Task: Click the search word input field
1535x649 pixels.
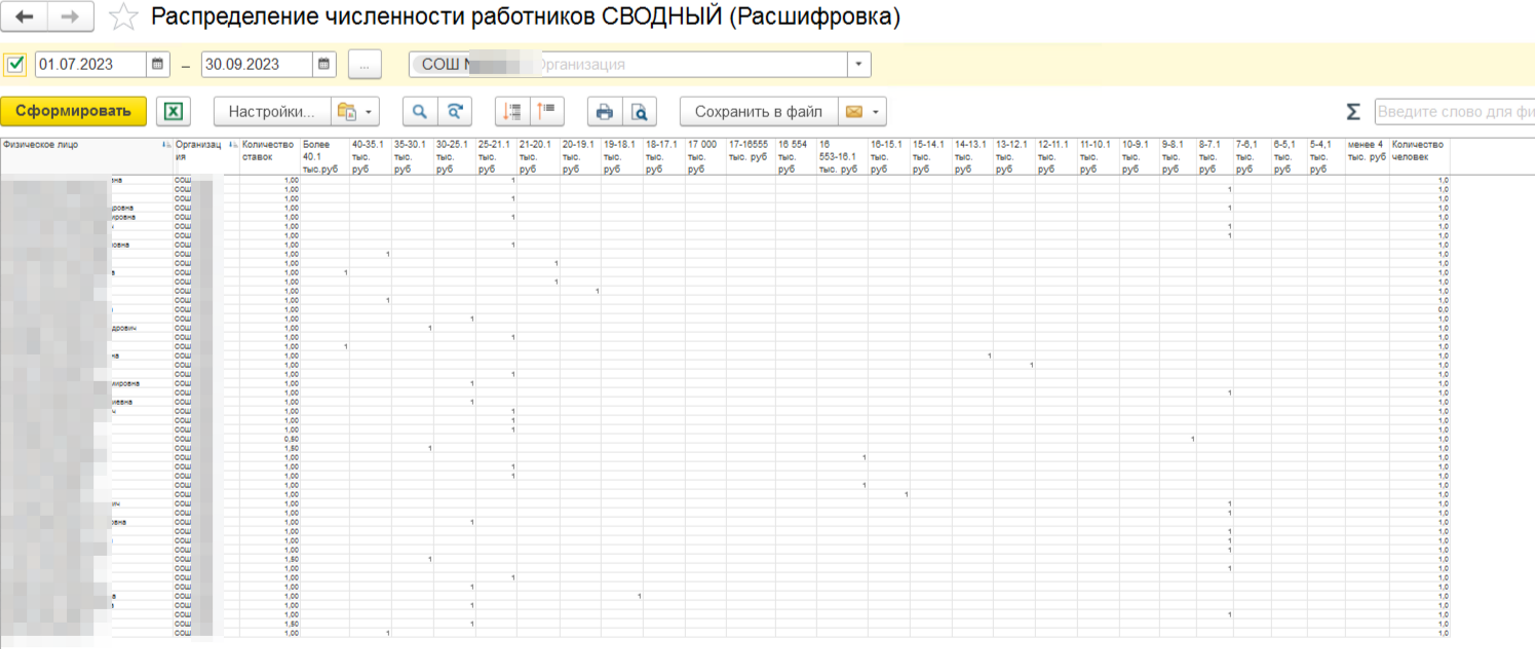Action: (x=1454, y=111)
